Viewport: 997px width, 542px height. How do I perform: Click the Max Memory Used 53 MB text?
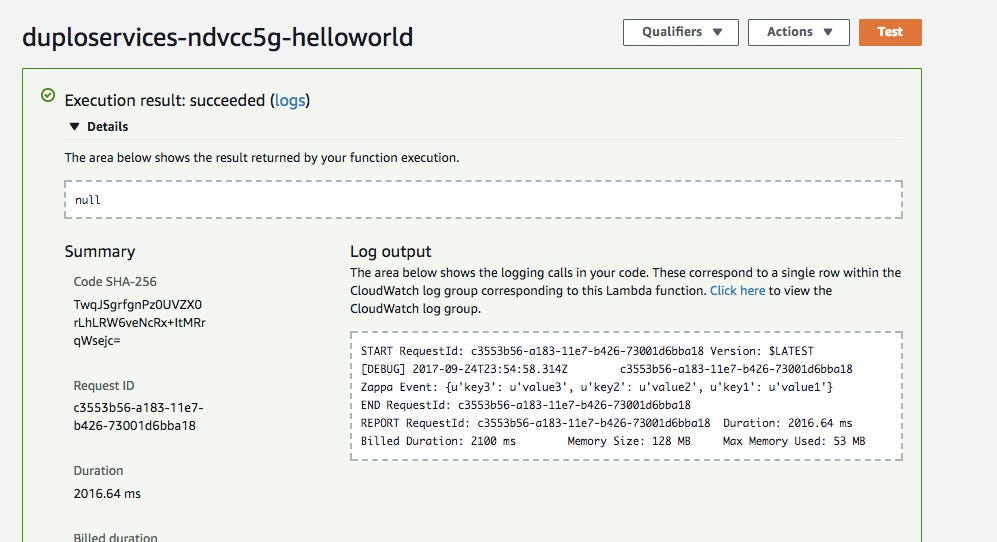click(793, 441)
